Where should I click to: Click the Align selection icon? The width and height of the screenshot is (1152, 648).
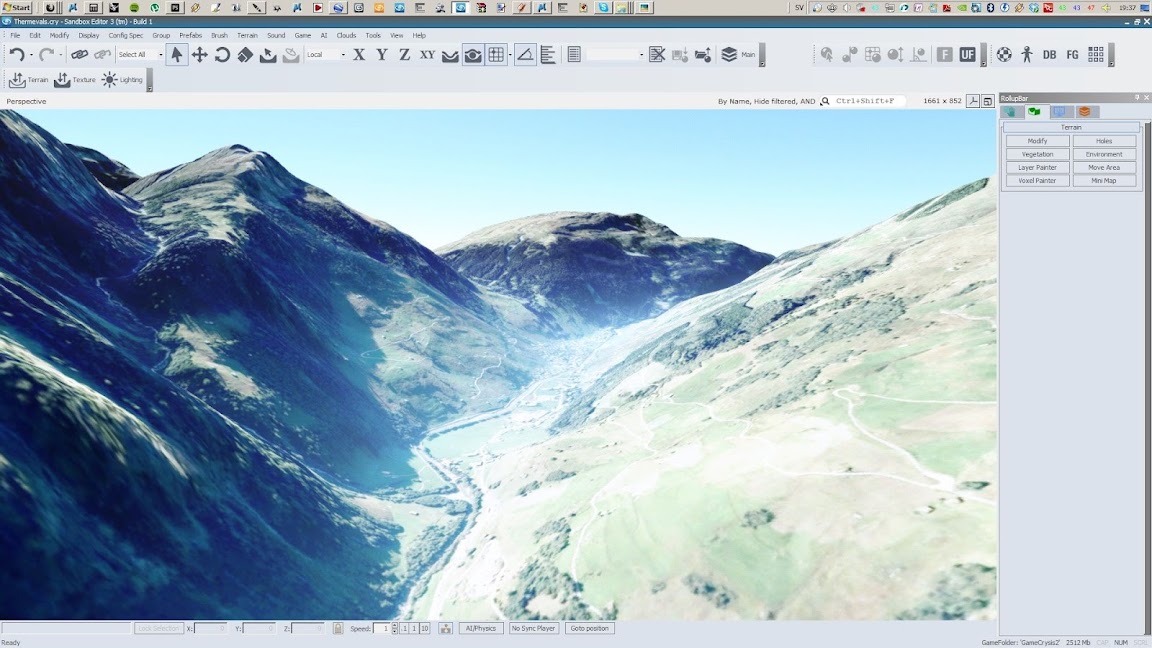(548, 54)
